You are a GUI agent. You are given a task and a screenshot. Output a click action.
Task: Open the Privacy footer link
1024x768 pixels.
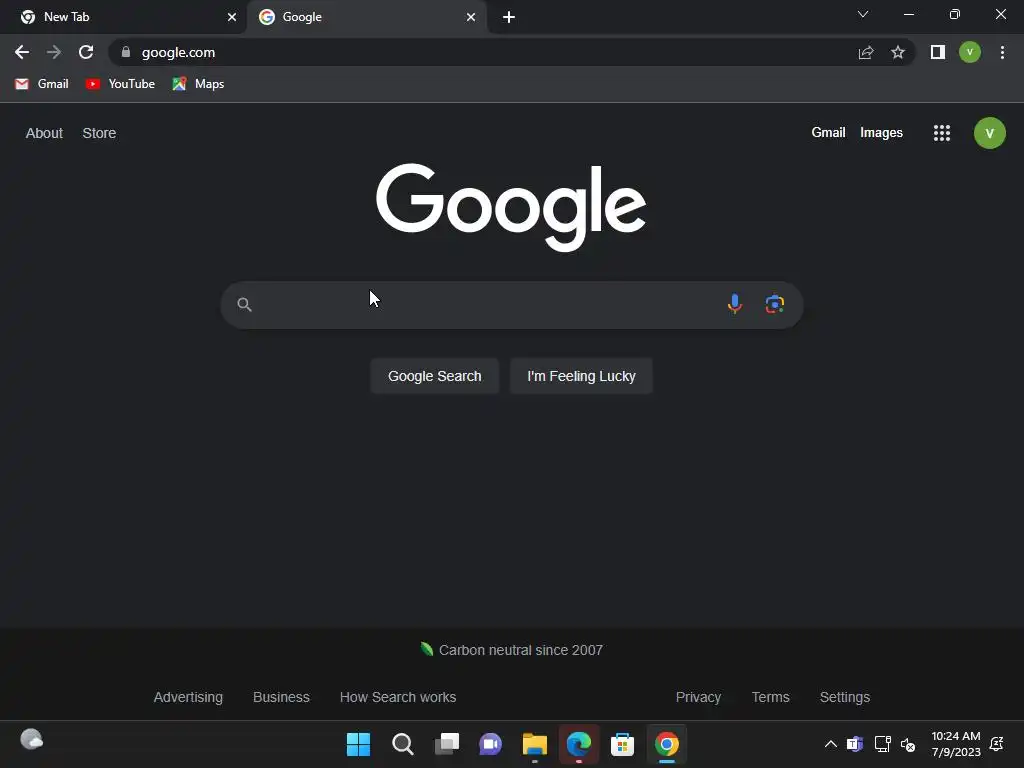pyautogui.click(x=698, y=697)
